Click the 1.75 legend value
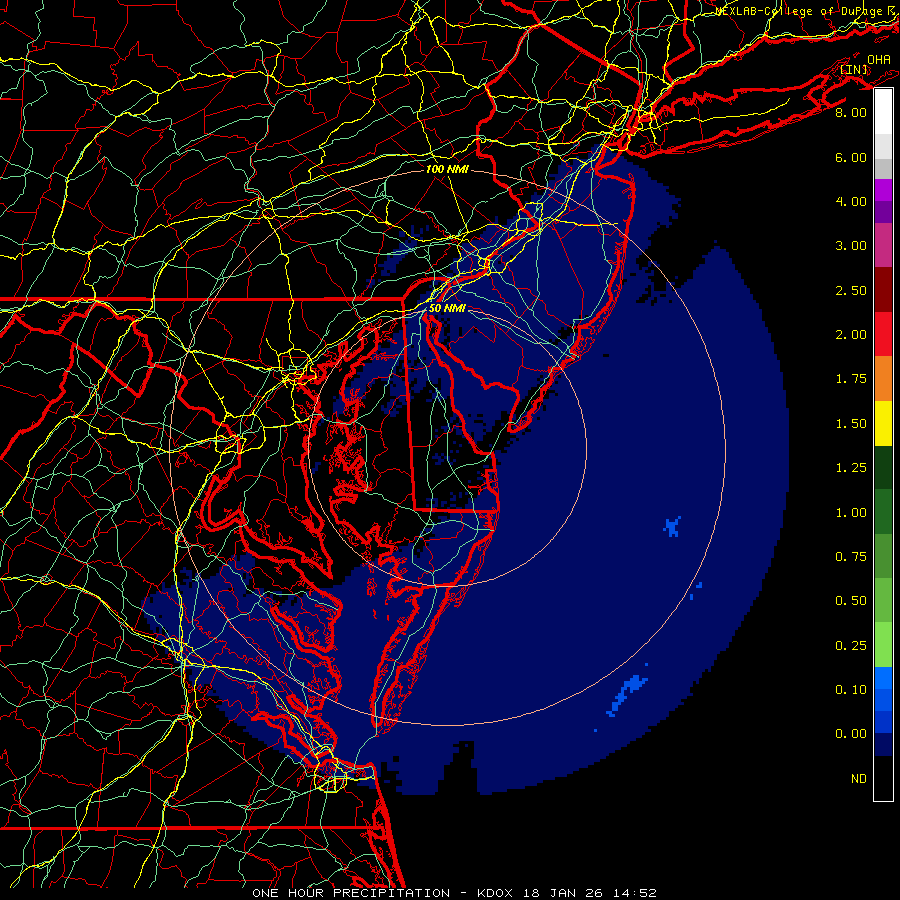Viewport: 900px width, 900px height. tap(851, 379)
